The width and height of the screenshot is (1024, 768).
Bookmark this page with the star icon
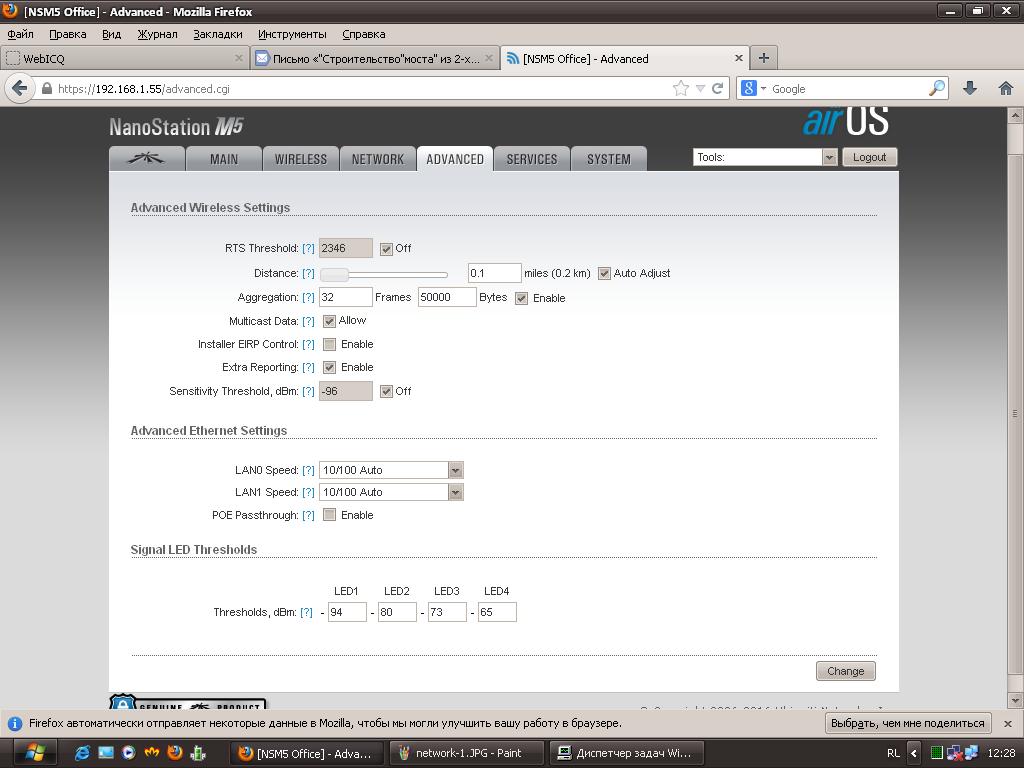pyautogui.click(x=680, y=88)
